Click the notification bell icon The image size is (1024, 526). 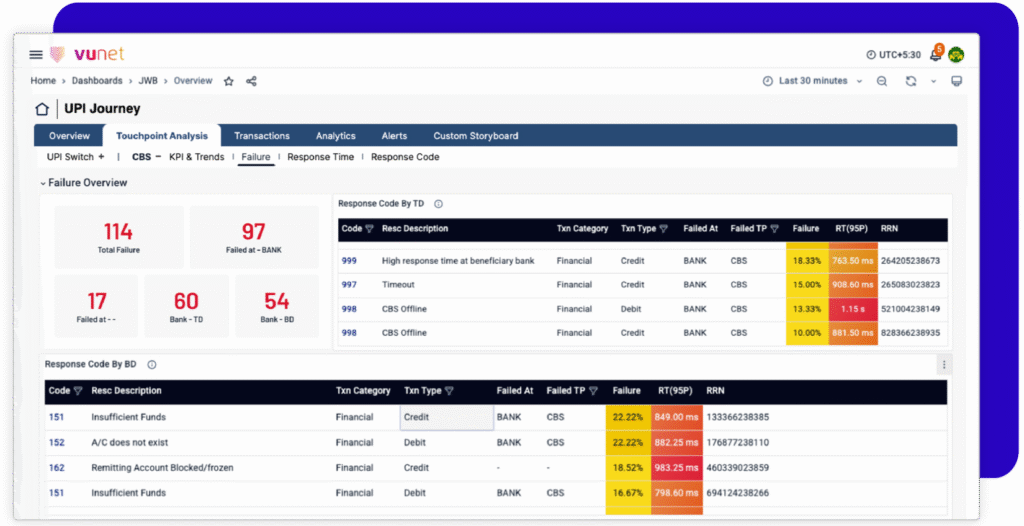pos(935,55)
